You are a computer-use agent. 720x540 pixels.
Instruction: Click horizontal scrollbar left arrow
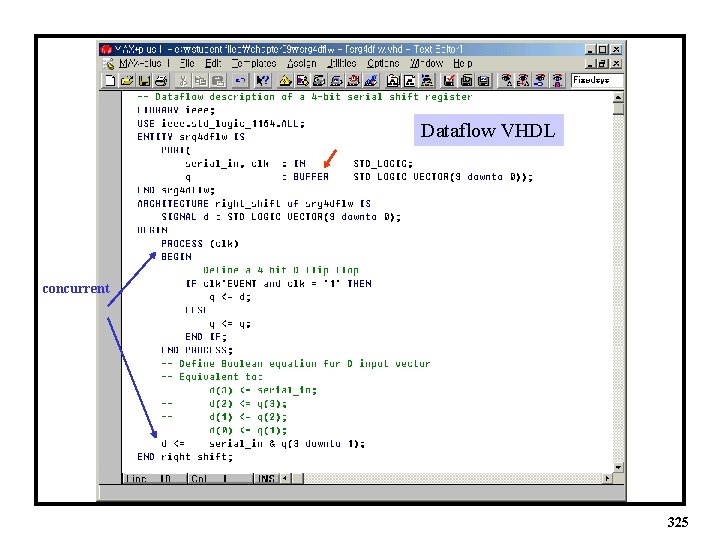tap(285, 478)
